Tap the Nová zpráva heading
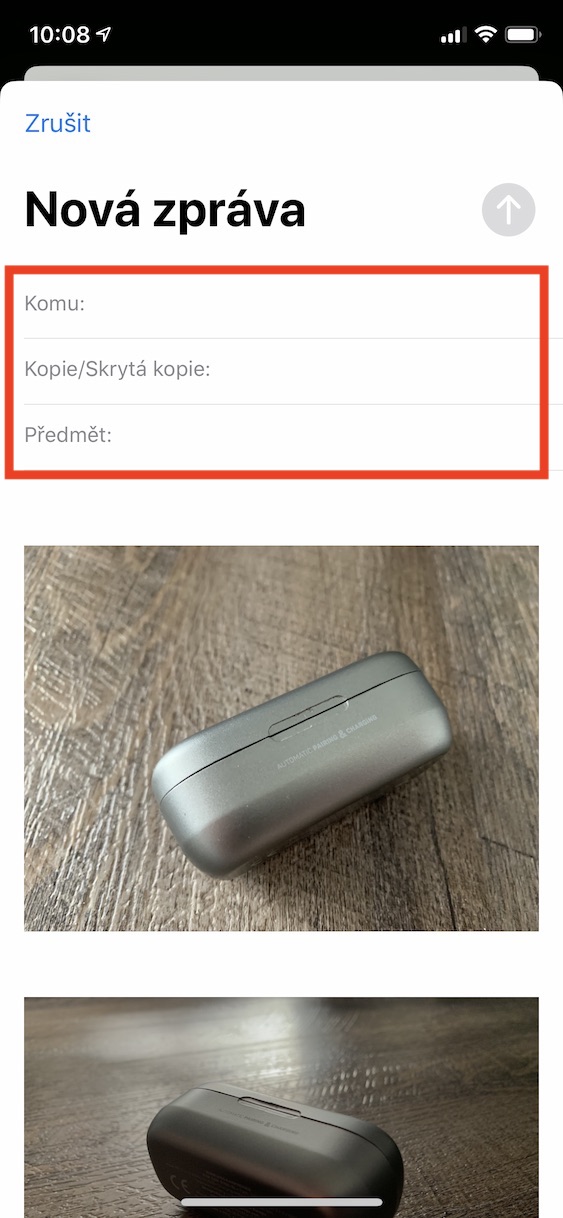The width and height of the screenshot is (563, 1218). [165, 210]
